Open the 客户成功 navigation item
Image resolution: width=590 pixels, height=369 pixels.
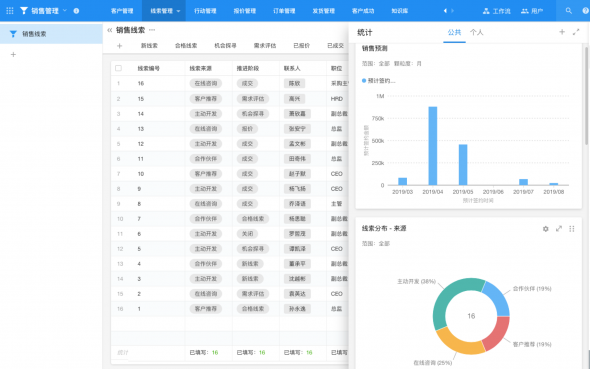pos(363,11)
